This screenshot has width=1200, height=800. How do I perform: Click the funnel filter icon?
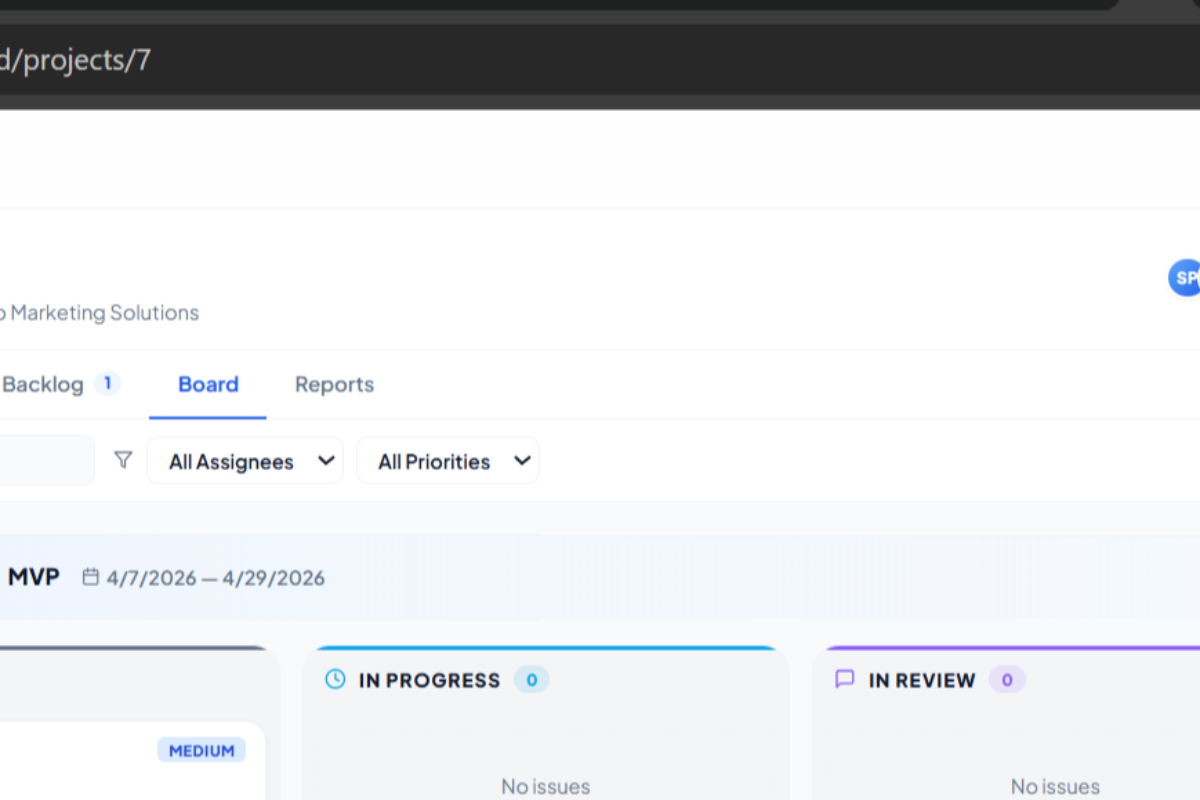pyautogui.click(x=123, y=460)
